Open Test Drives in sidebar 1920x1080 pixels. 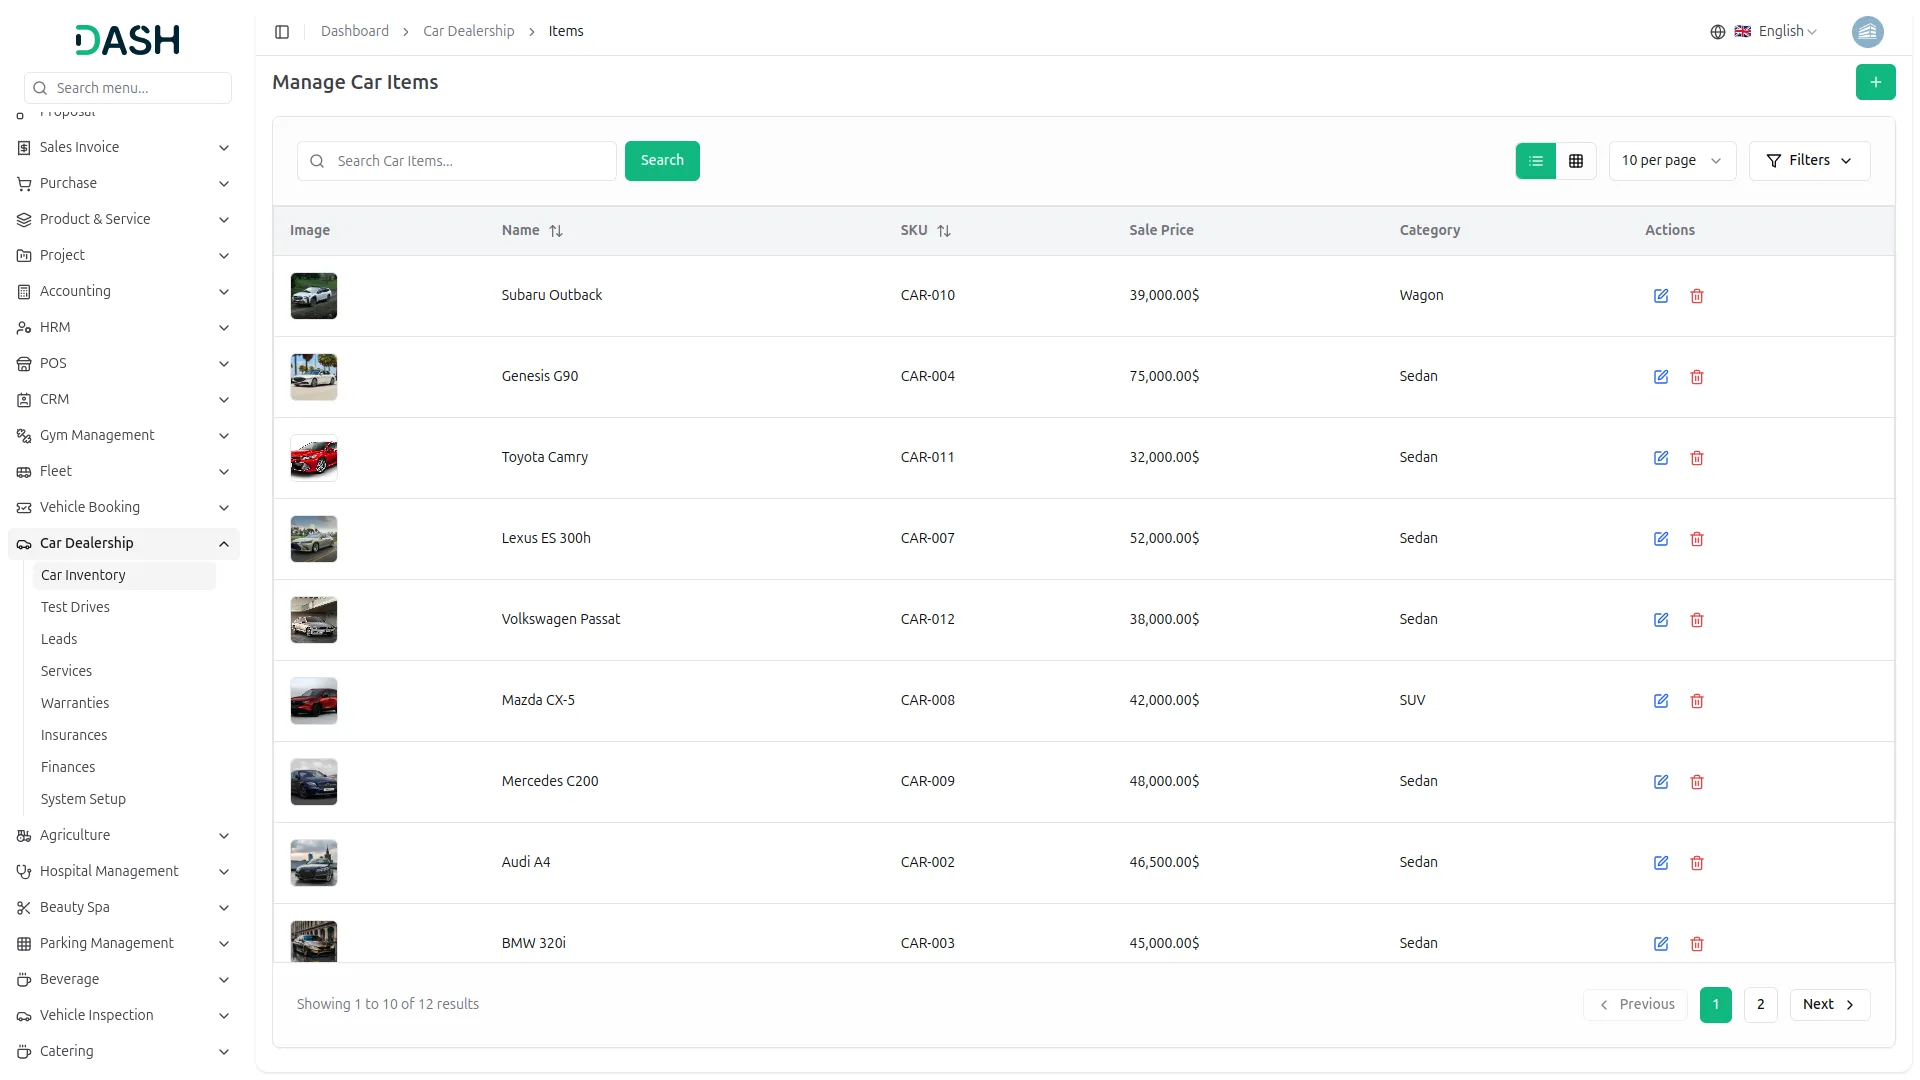[75, 607]
